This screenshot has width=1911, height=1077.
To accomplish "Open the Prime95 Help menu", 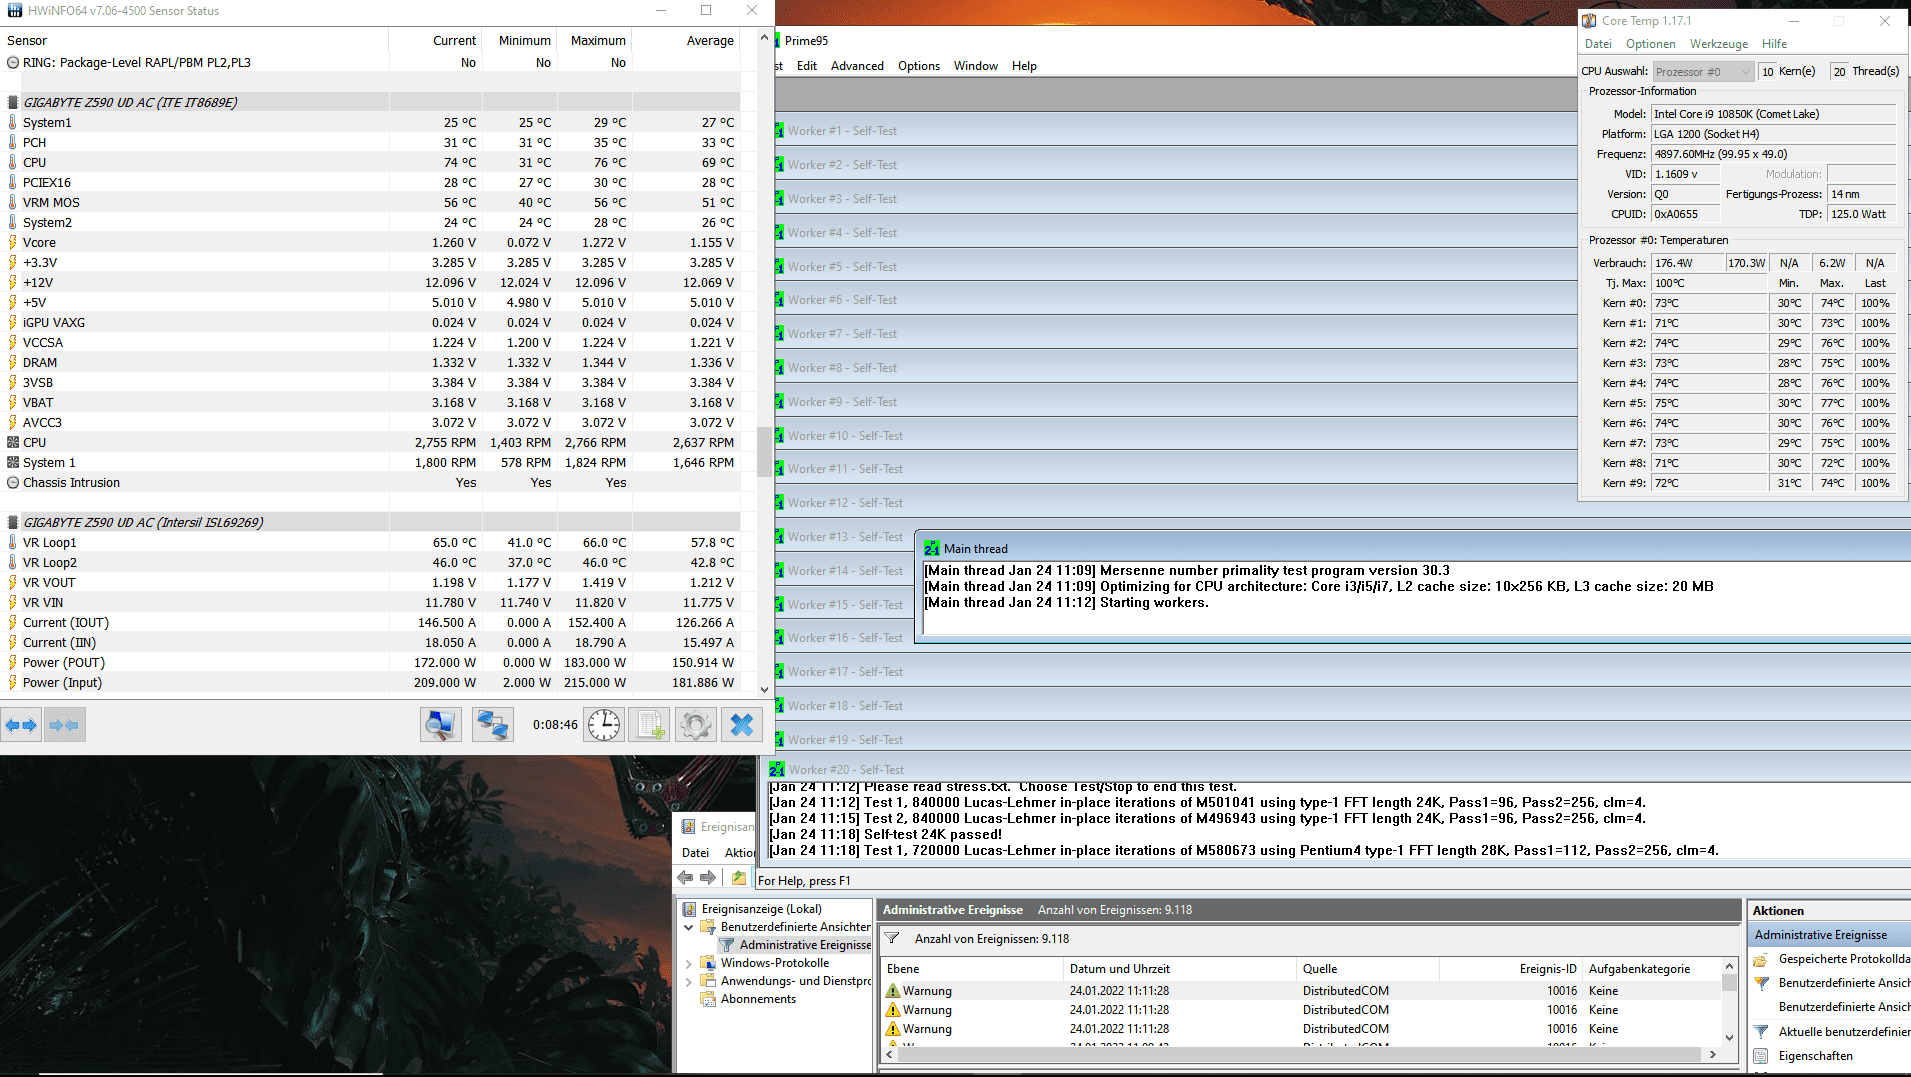I will (x=1024, y=66).
